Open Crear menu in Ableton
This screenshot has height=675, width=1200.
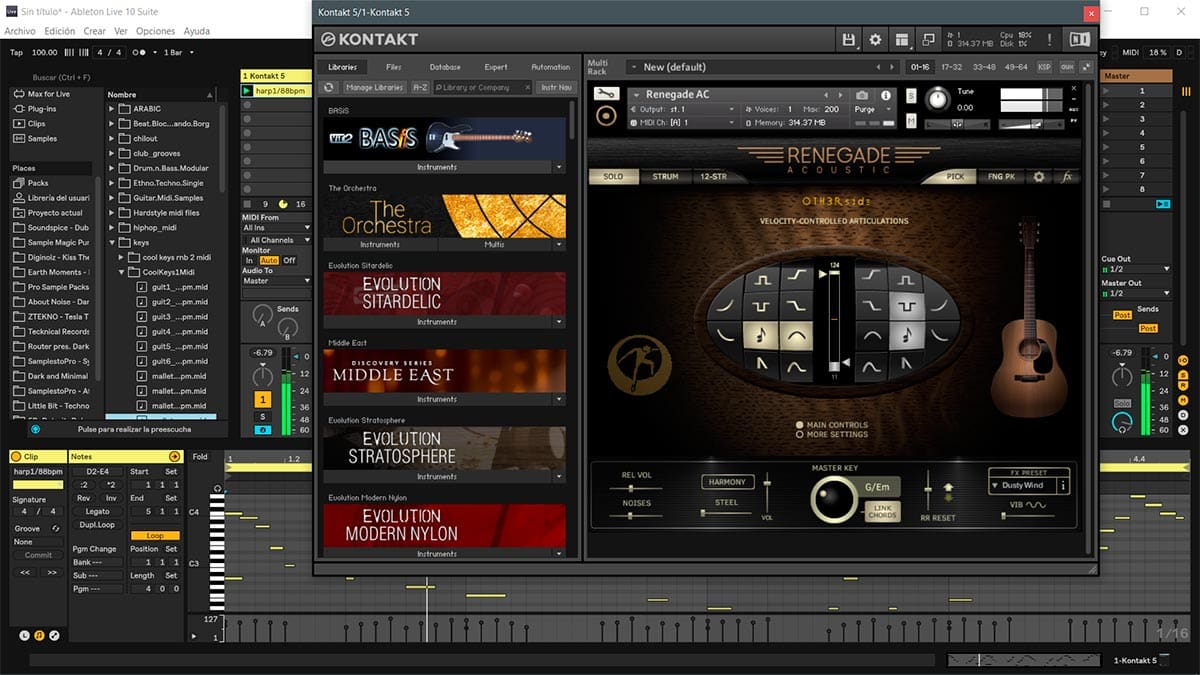tap(94, 31)
